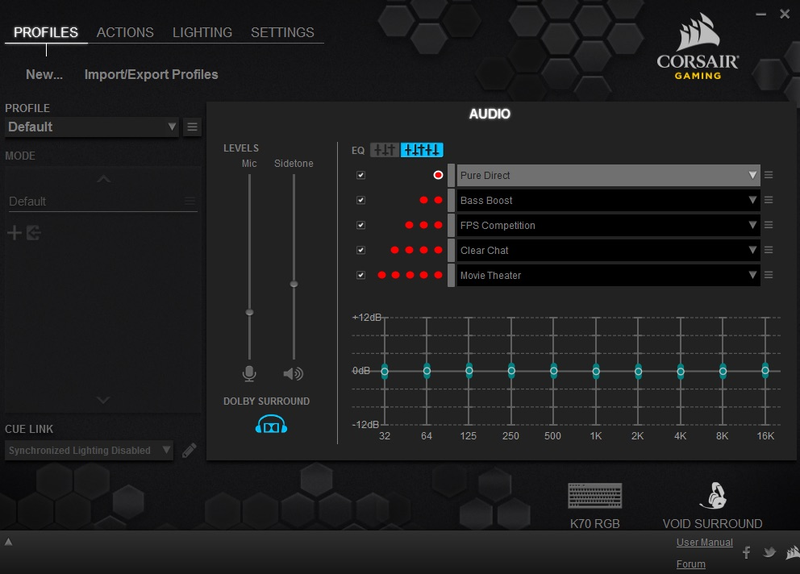This screenshot has width=800, height=574.
Task: Click the 250 Hz EQ band handle
Action: (x=511, y=371)
